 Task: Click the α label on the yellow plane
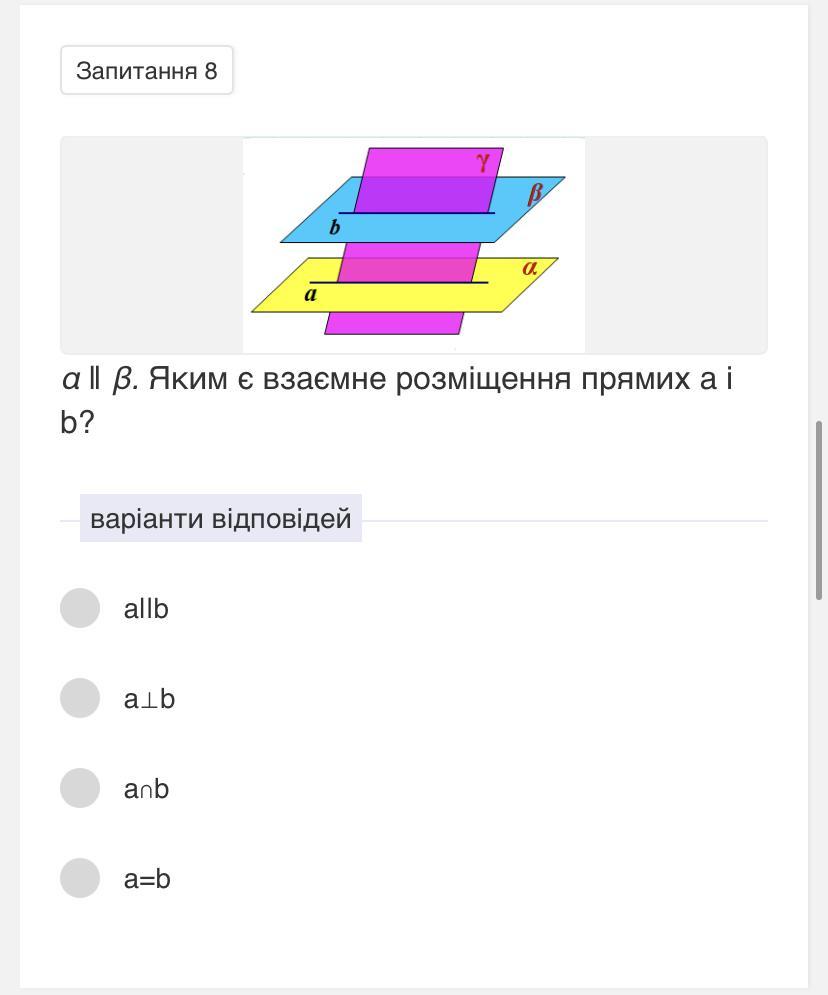pyautogui.click(x=530, y=268)
